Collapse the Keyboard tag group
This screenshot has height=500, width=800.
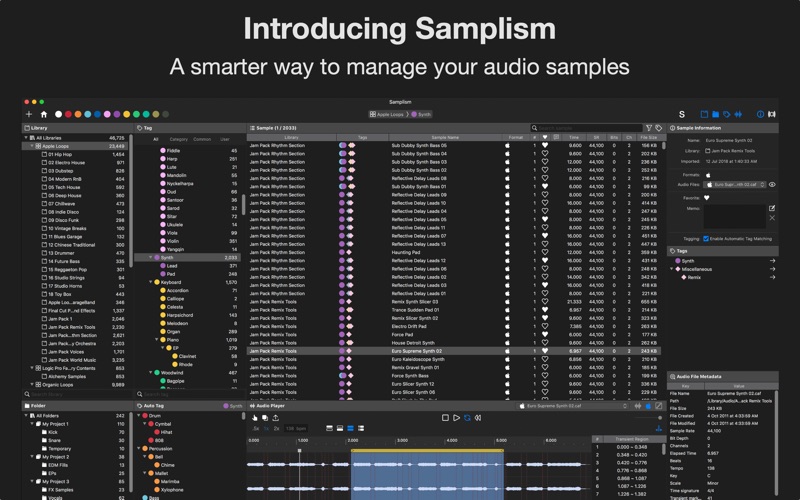tap(151, 282)
